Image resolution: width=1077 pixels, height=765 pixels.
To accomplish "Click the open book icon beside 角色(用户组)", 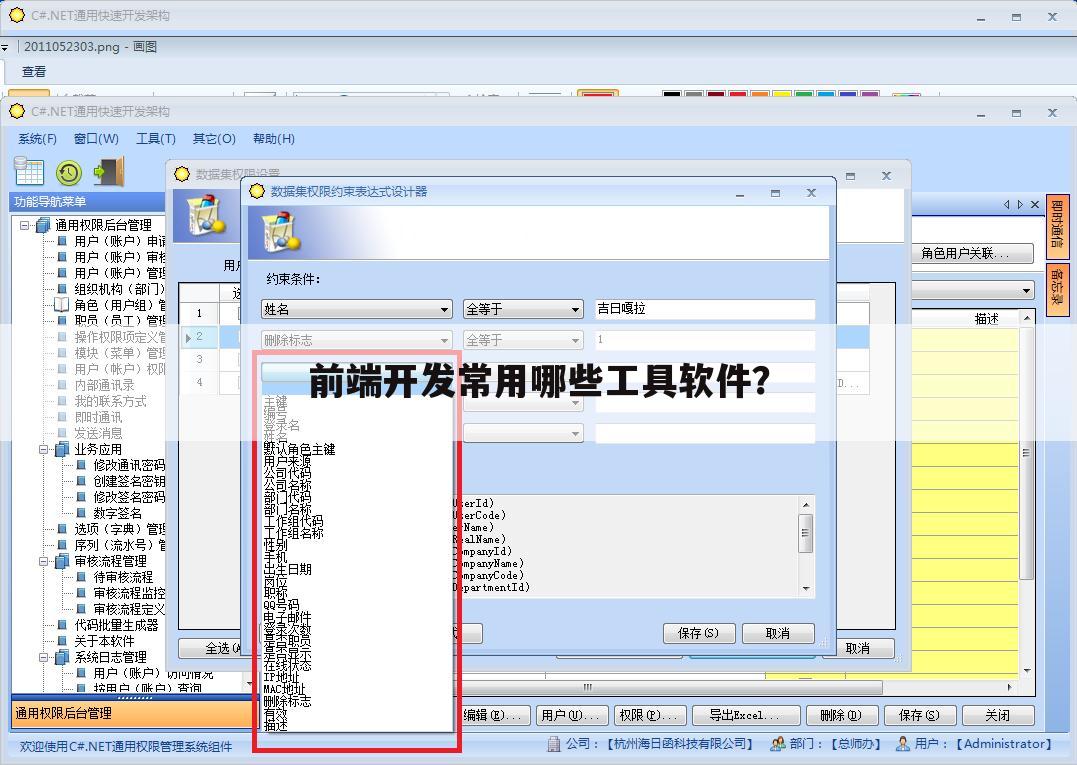I will (x=62, y=304).
